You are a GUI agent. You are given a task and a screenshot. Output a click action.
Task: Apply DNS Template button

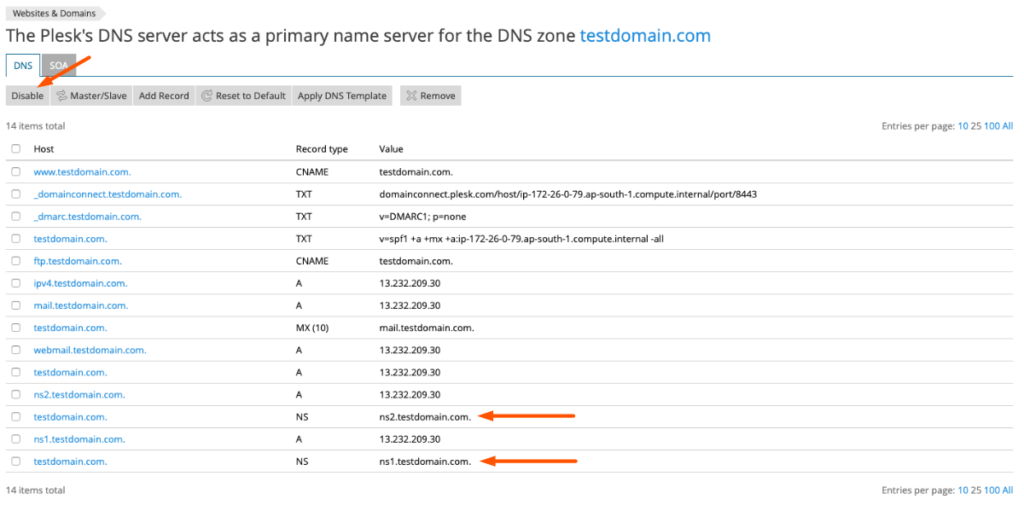pos(342,95)
